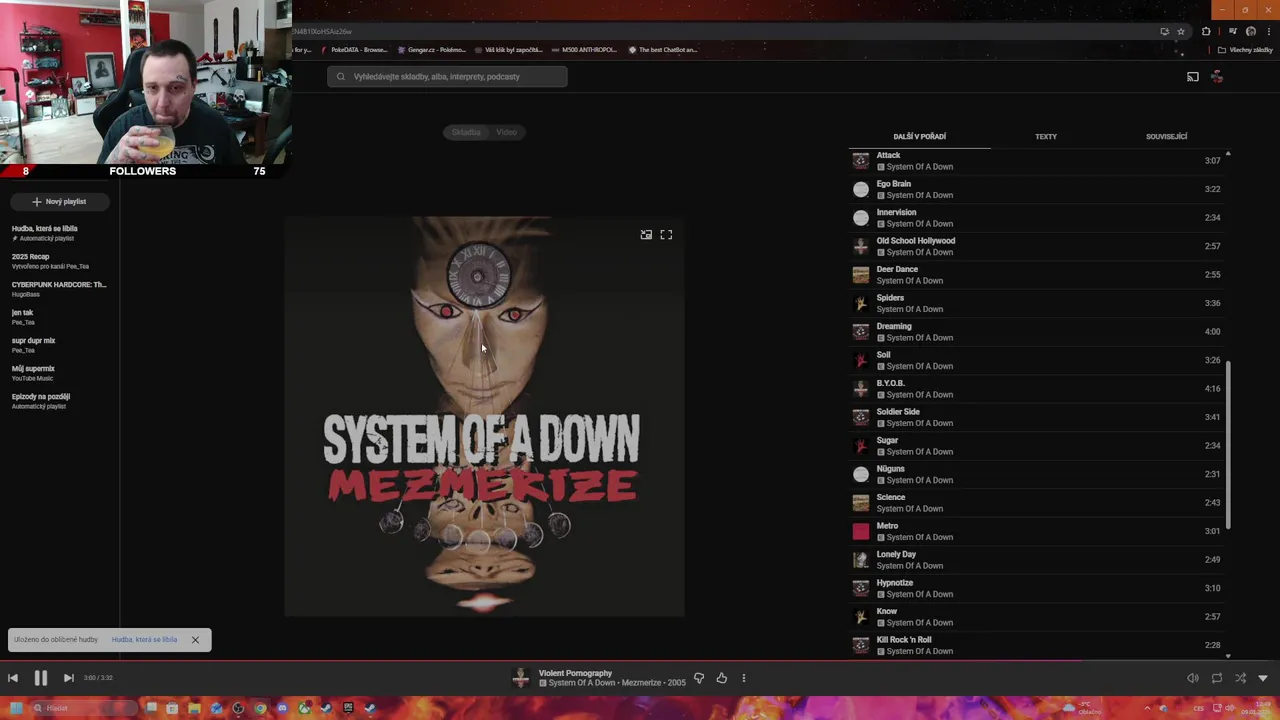Play Dreaming from the queue
The image size is (1280, 720).
1038,332
